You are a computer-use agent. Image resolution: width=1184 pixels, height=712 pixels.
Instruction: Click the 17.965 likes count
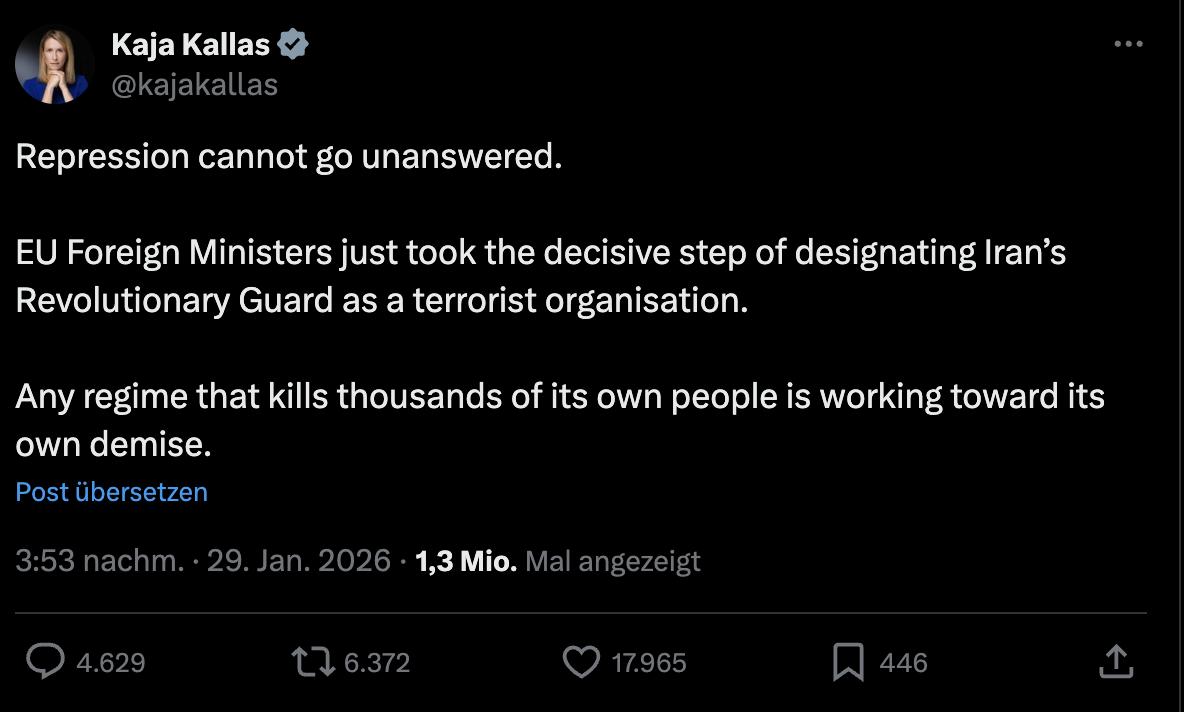pyautogui.click(x=649, y=662)
